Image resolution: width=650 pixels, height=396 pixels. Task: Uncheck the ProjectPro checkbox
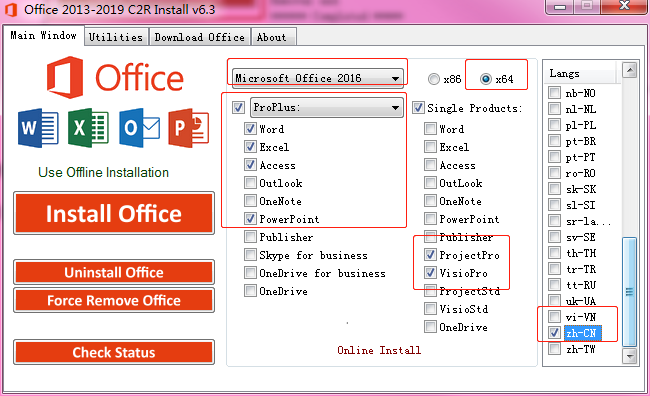(x=430, y=255)
